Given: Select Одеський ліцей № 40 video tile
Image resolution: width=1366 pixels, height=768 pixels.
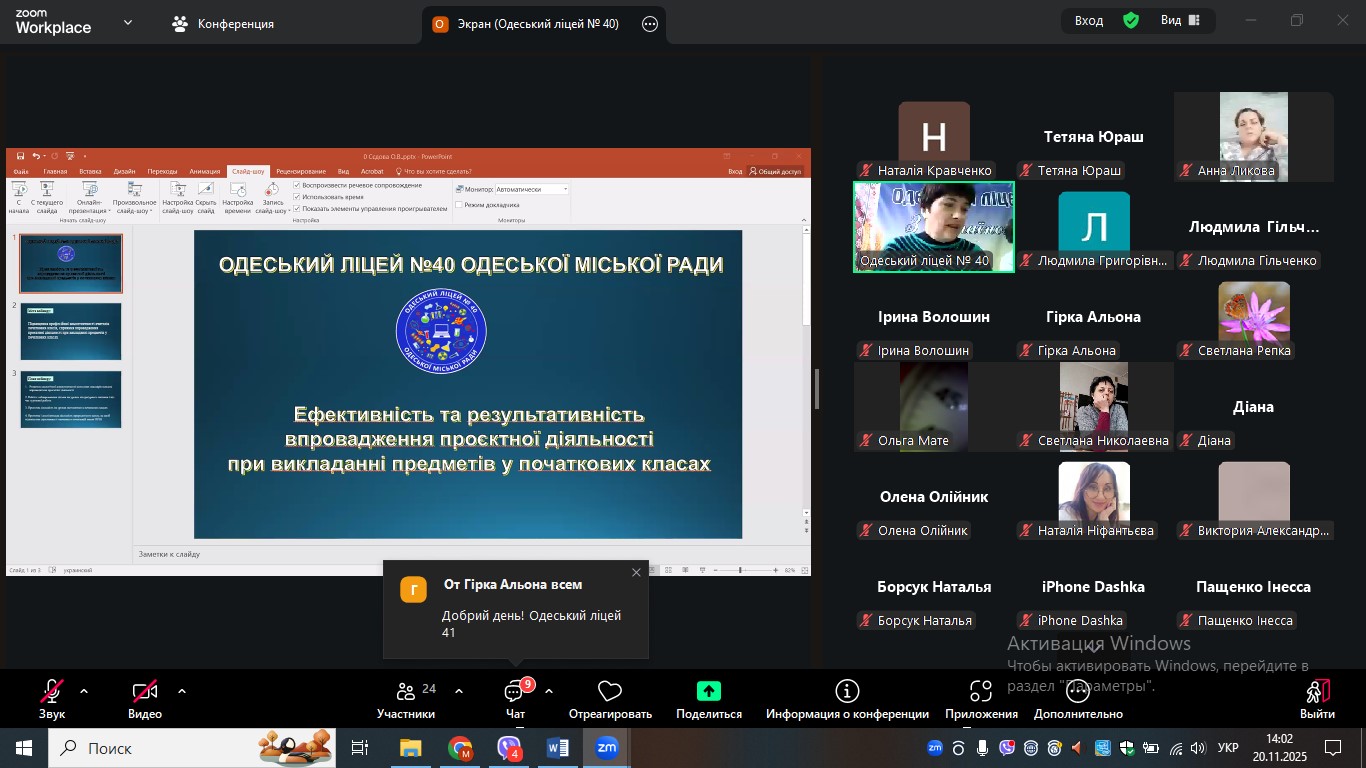Looking at the screenshot, I should 933,227.
